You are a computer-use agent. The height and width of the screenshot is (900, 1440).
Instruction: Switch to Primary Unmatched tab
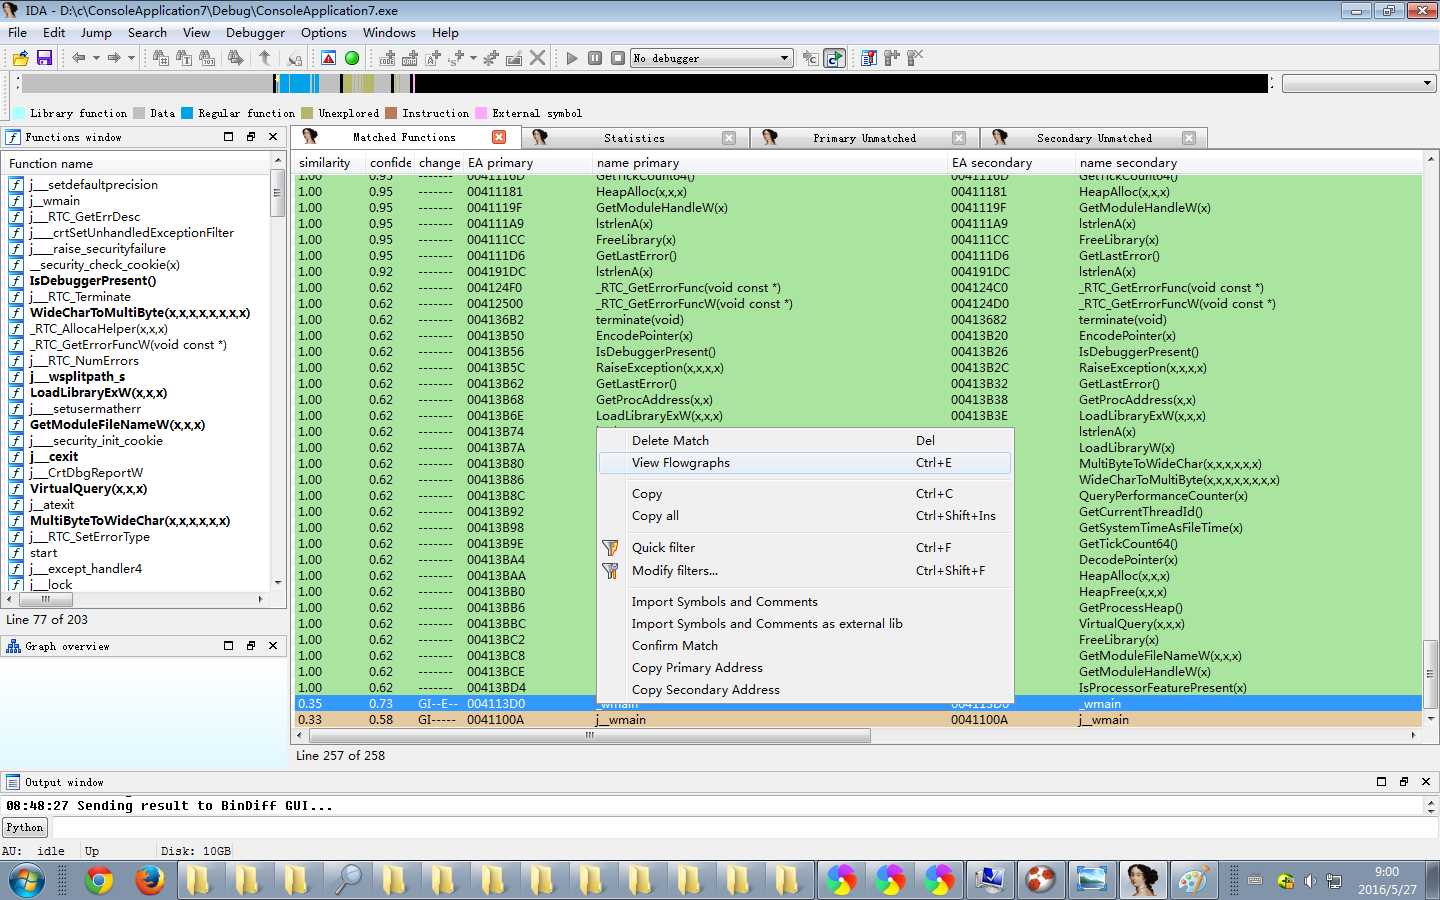click(x=864, y=138)
